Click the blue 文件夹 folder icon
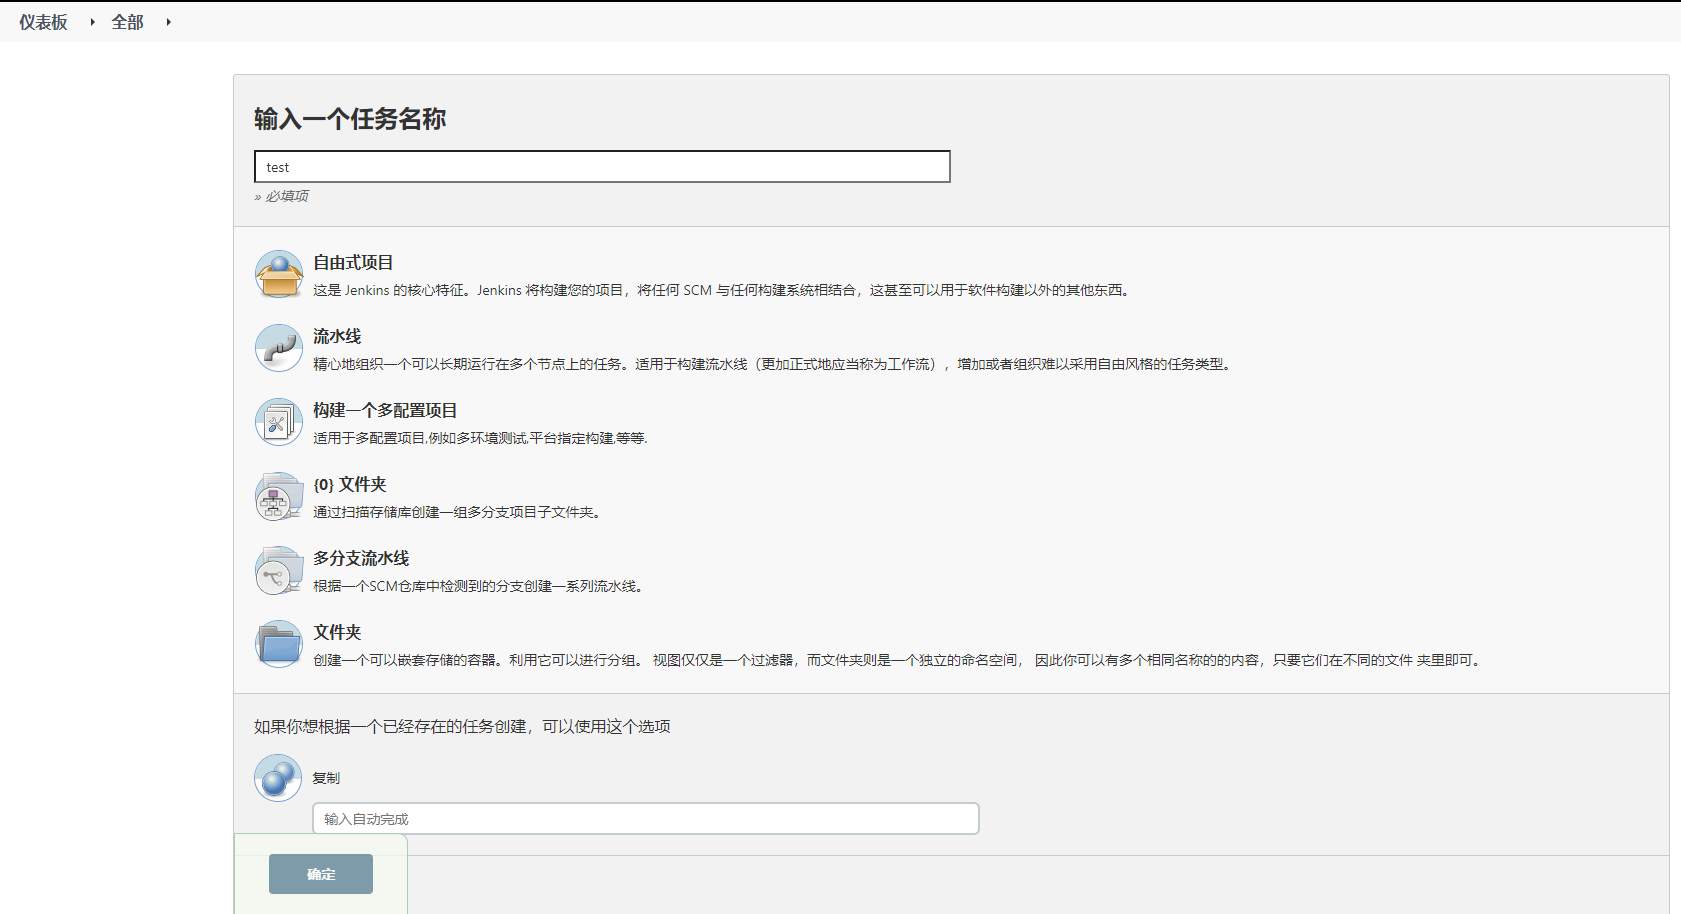 point(279,644)
